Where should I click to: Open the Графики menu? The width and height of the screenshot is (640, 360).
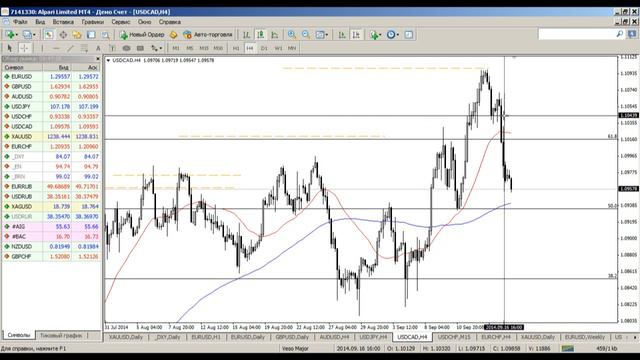click(92, 22)
